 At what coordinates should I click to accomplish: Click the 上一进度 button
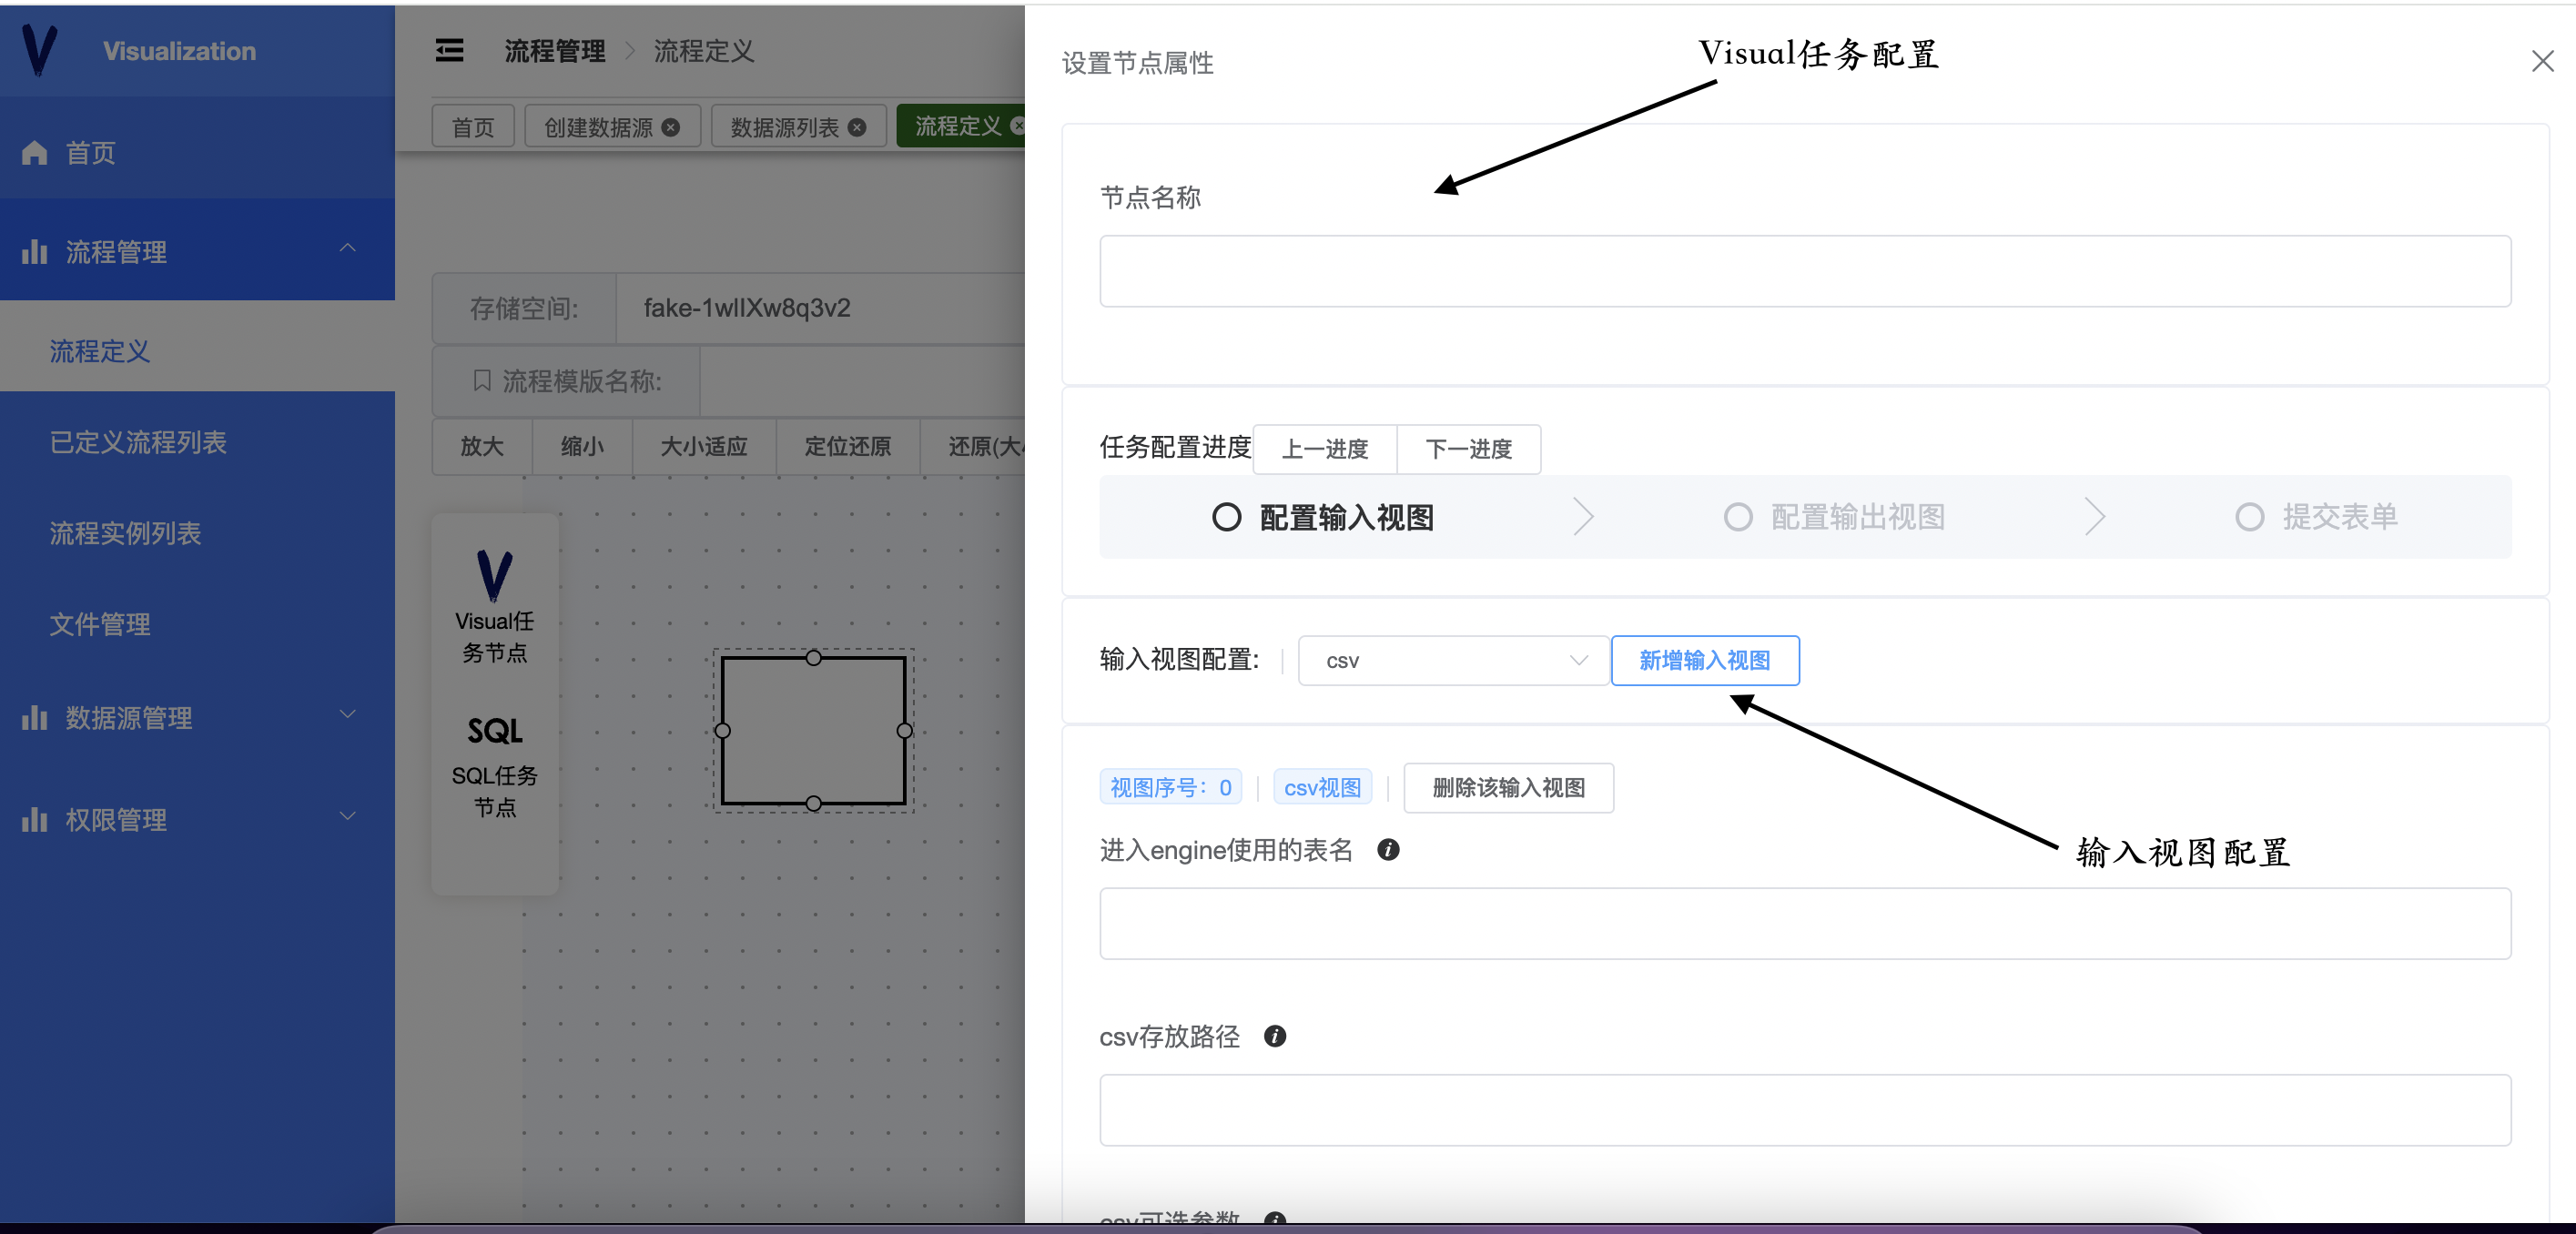[1325, 449]
